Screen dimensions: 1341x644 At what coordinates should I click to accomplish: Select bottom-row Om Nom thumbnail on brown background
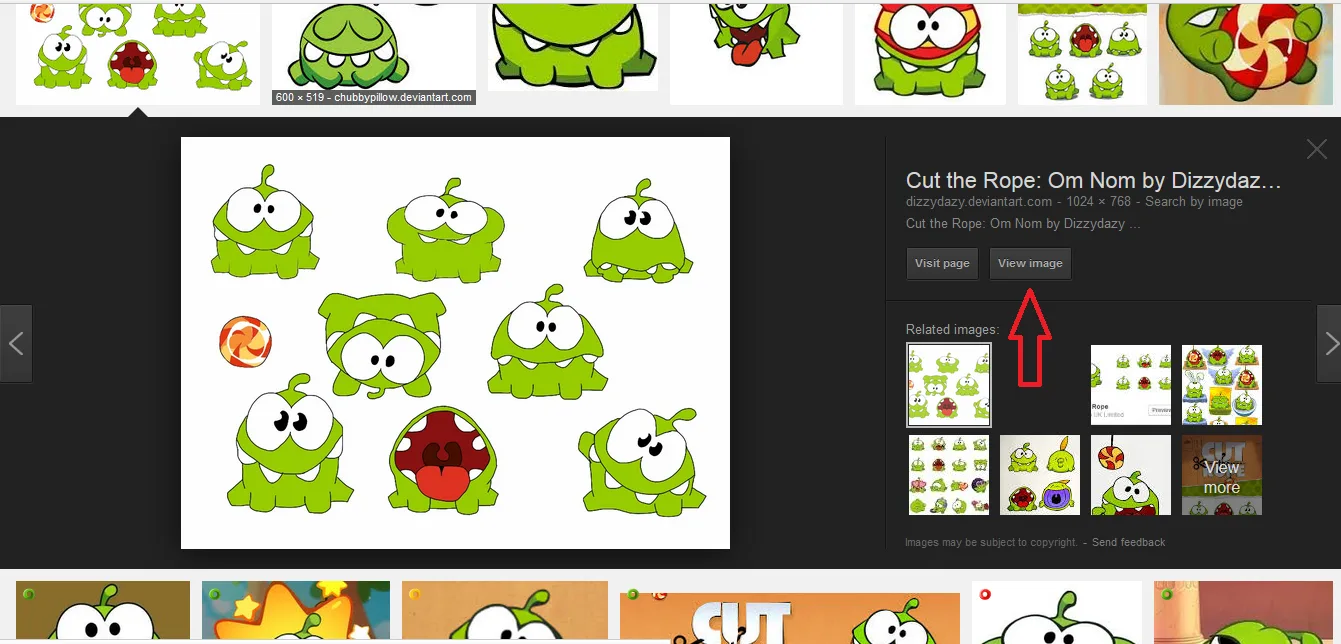point(103,612)
